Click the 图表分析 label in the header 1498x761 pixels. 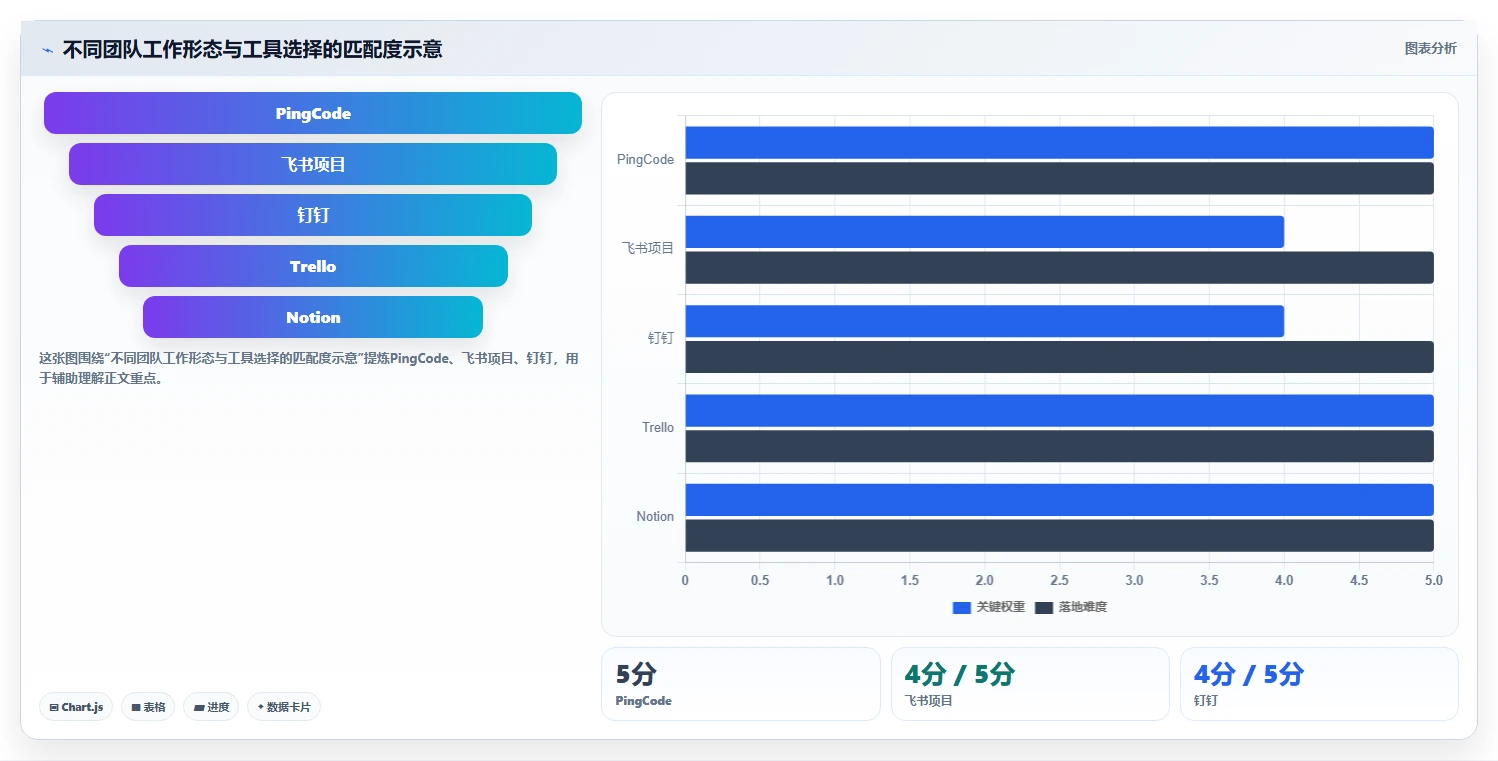(x=1430, y=48)
